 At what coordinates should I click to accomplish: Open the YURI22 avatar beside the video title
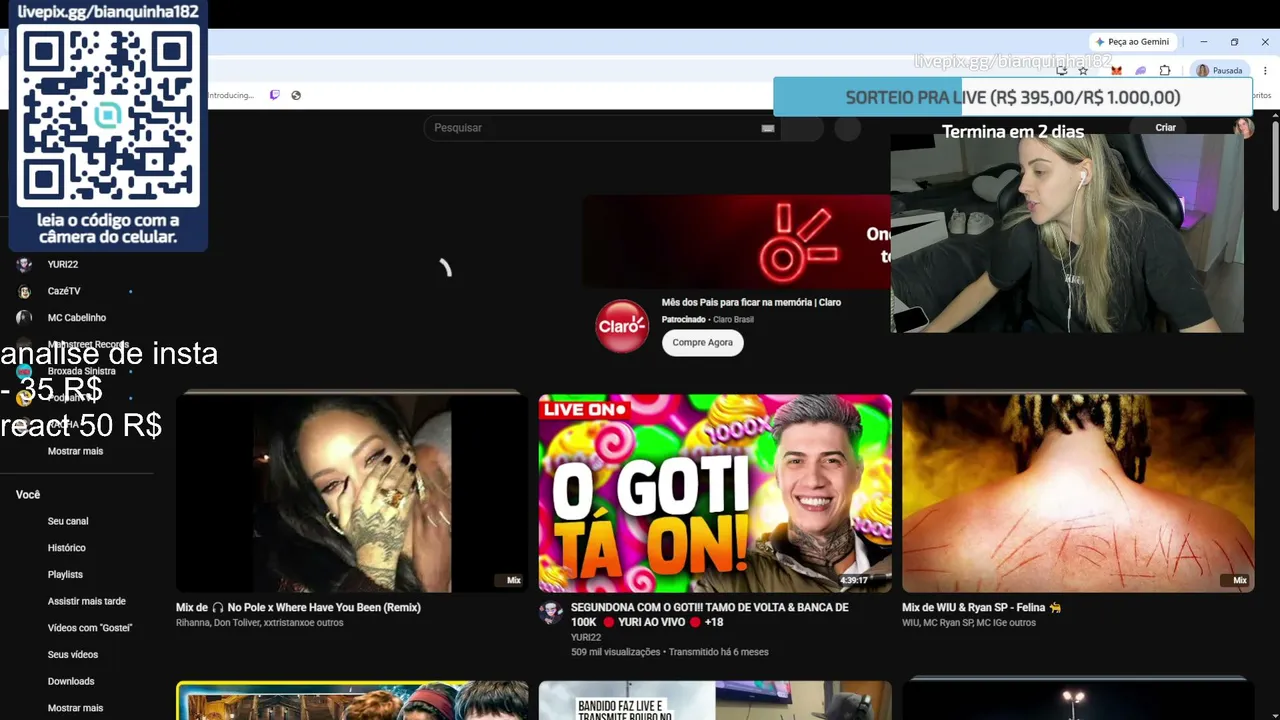click(551, 613)
